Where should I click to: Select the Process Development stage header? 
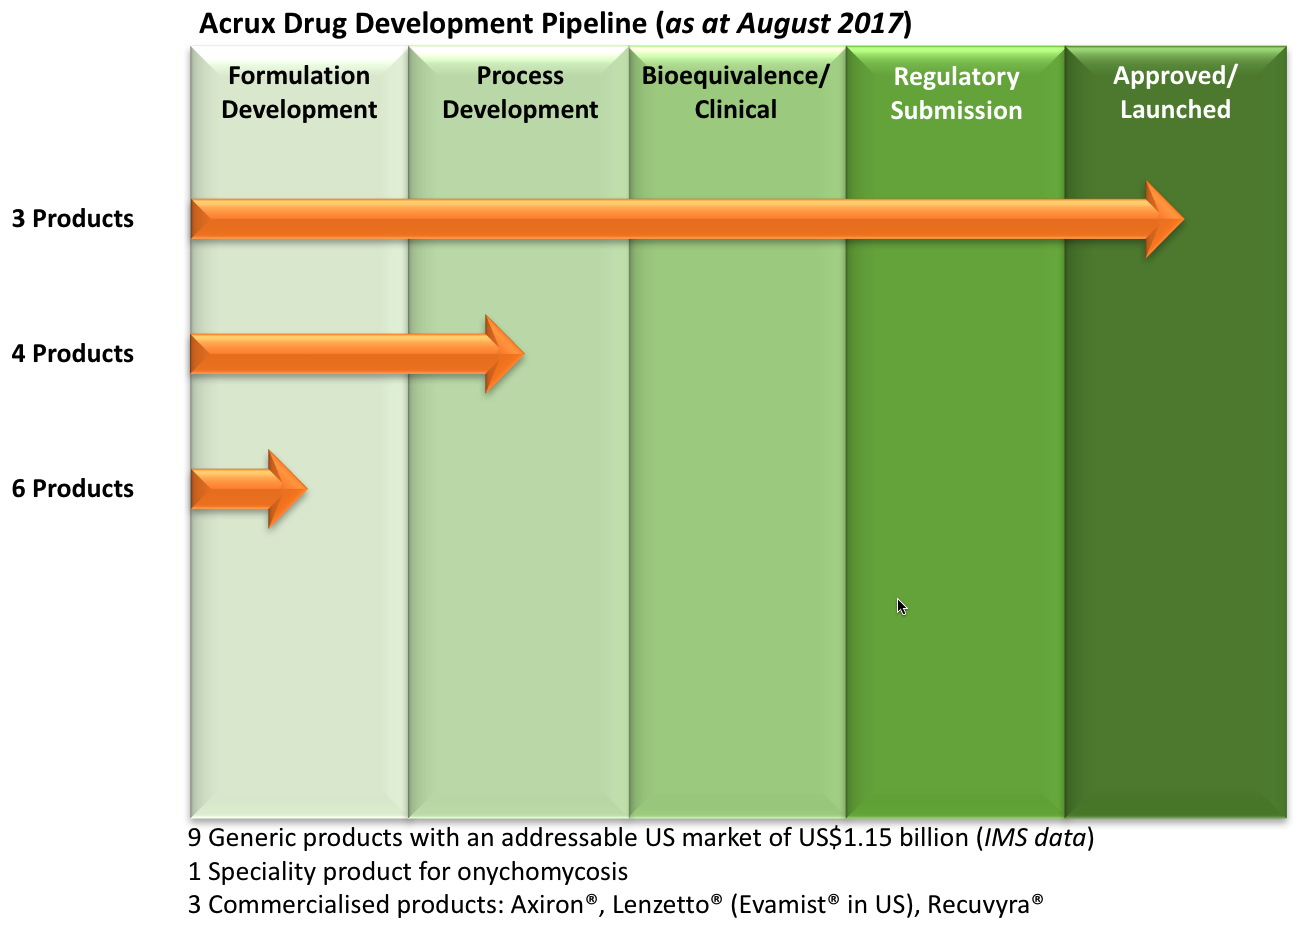pos(519,92)
